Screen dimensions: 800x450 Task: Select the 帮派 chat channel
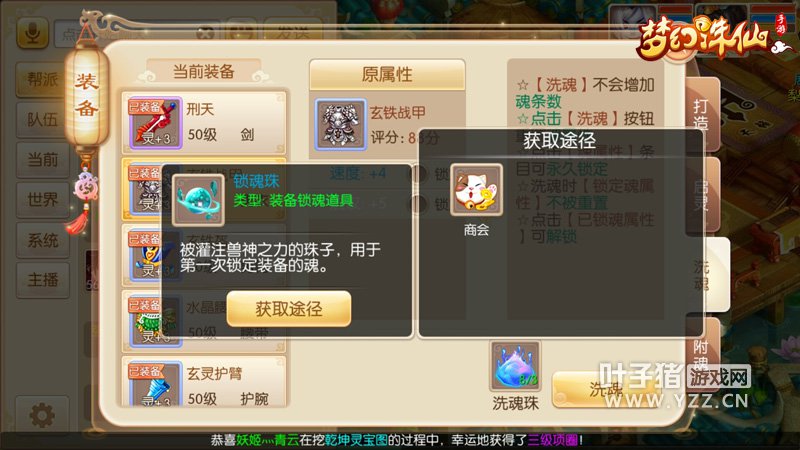(42, 80)
